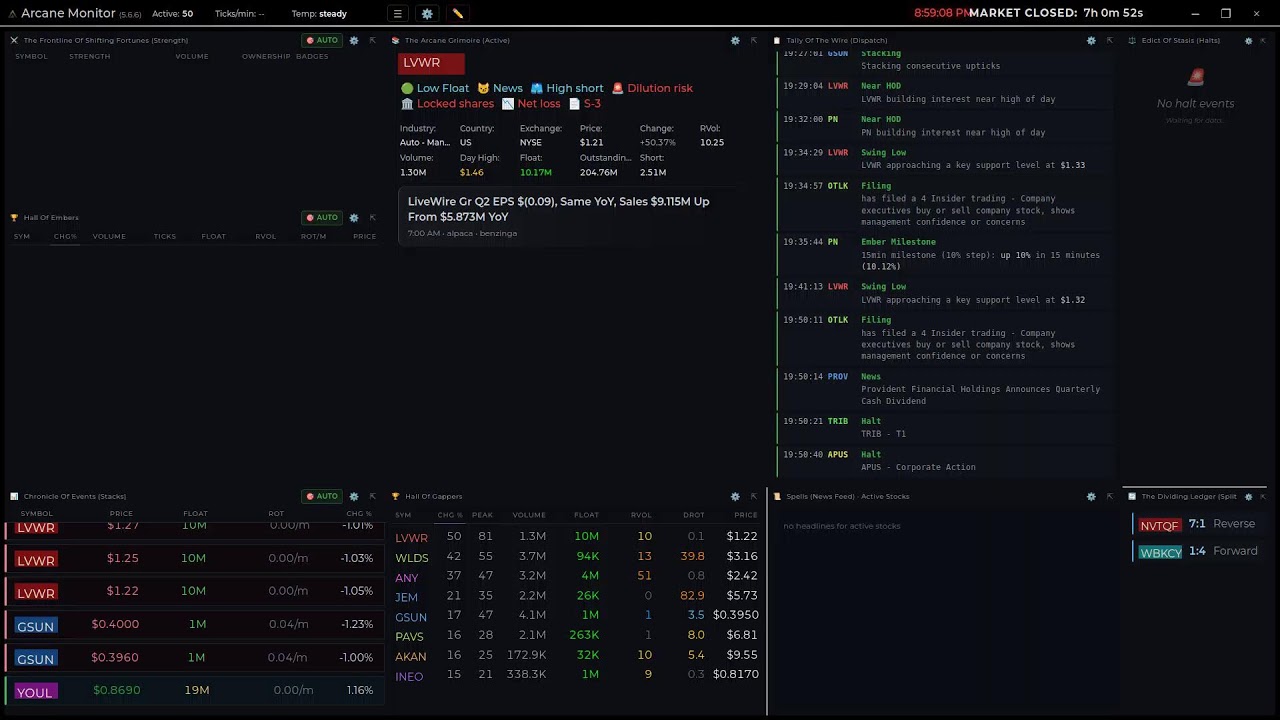Select WLDS row in Hall Of Gappers
Viewport: 1280px width, 720px height.
576,557
